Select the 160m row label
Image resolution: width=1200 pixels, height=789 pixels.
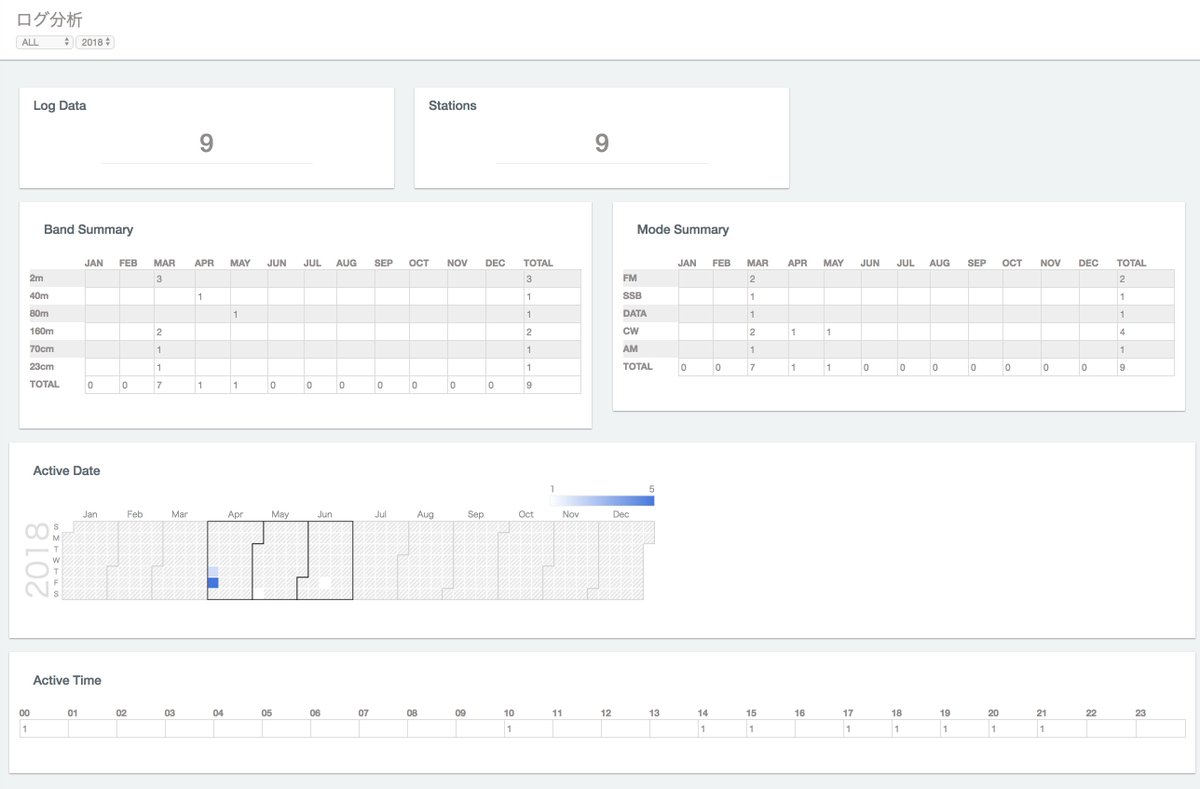pyautogui.click(x=42, y=331)
